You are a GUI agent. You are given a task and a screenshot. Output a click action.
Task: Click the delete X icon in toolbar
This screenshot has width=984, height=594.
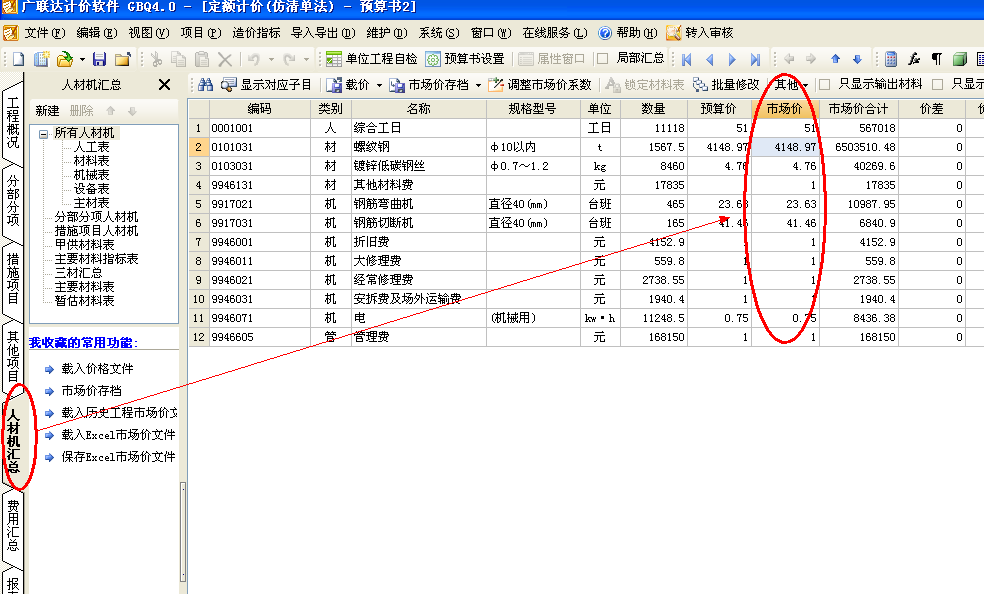coord(225,59)
